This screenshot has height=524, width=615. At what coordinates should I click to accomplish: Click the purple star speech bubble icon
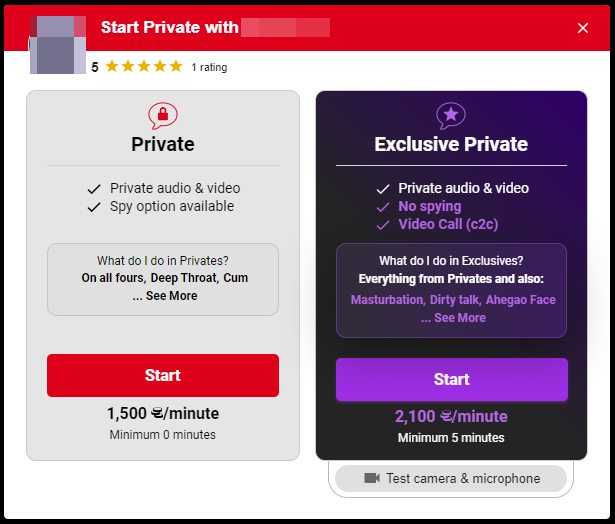451,116
